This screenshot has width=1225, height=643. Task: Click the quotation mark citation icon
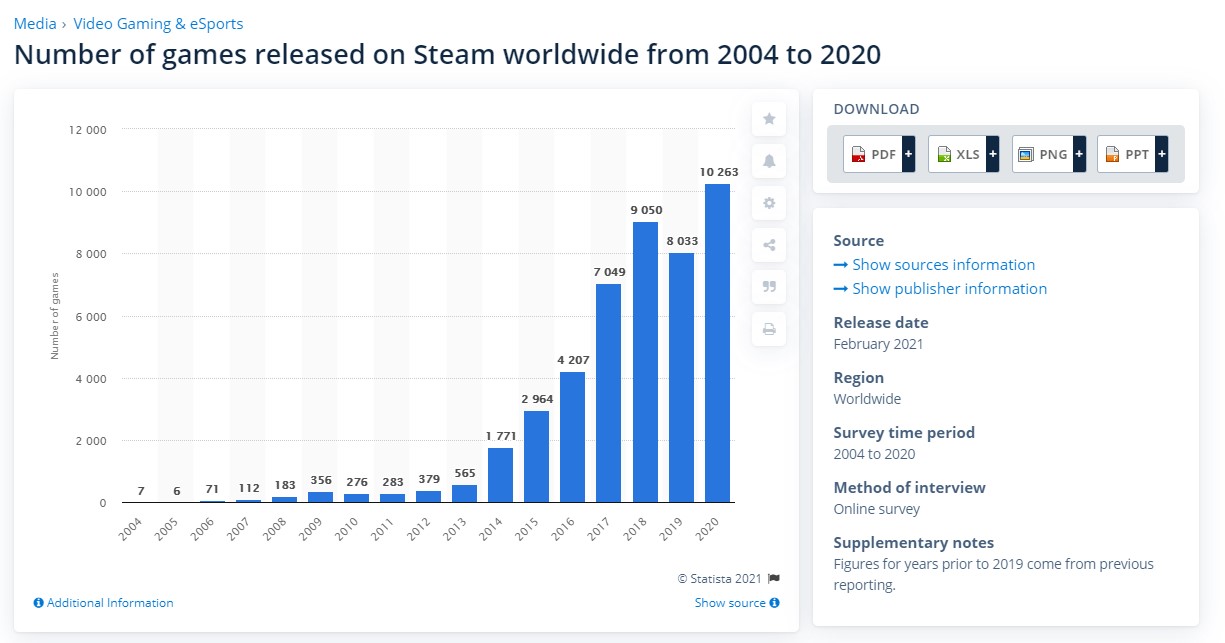tap(769, 287)
